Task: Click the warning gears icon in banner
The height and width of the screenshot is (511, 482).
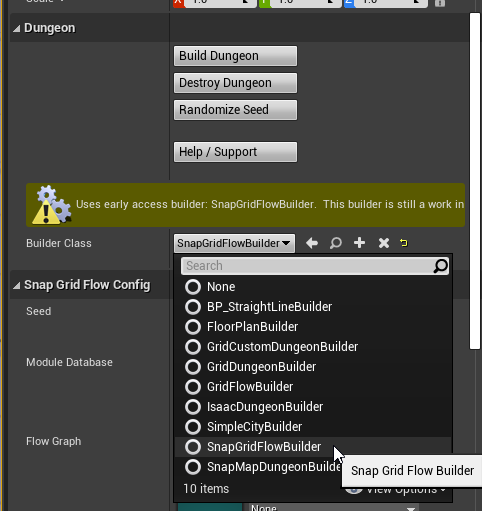Action: click(51, 205)
